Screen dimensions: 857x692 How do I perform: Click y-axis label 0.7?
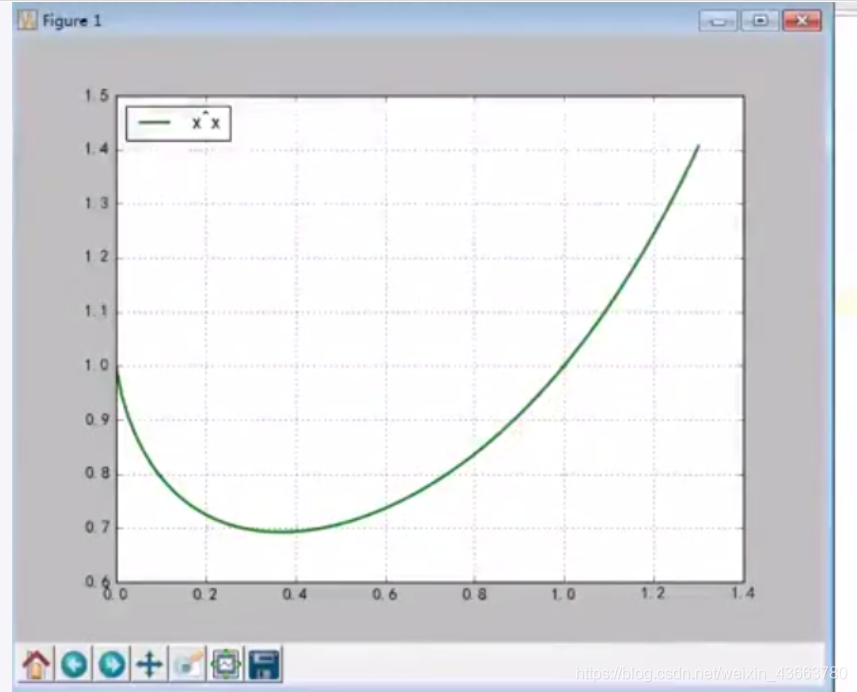pos(97,527)
